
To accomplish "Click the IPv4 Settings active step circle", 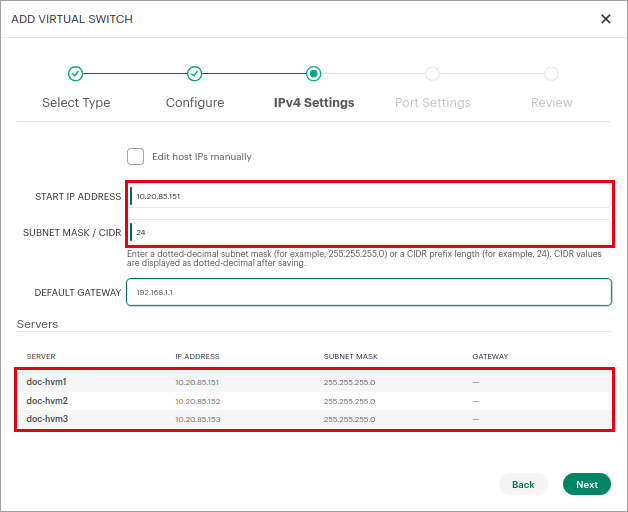I will point(313,74).
